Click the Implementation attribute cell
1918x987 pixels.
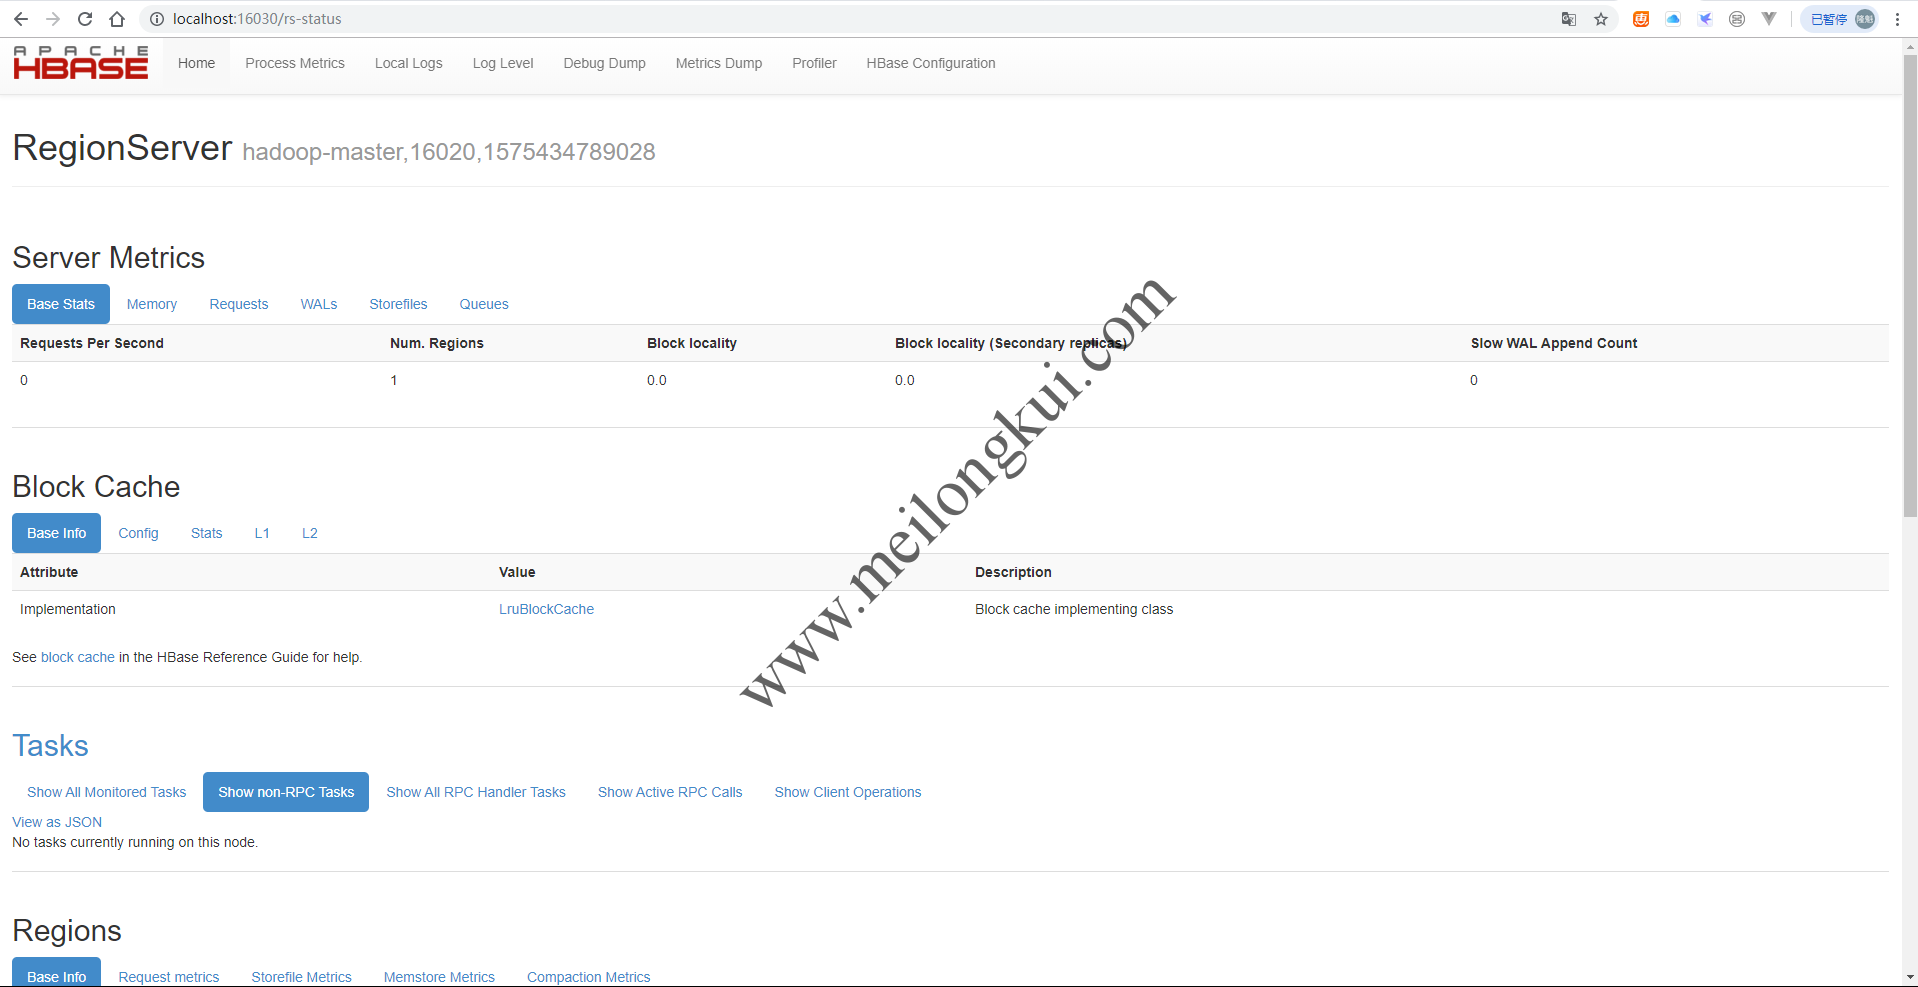click(68, 609)
